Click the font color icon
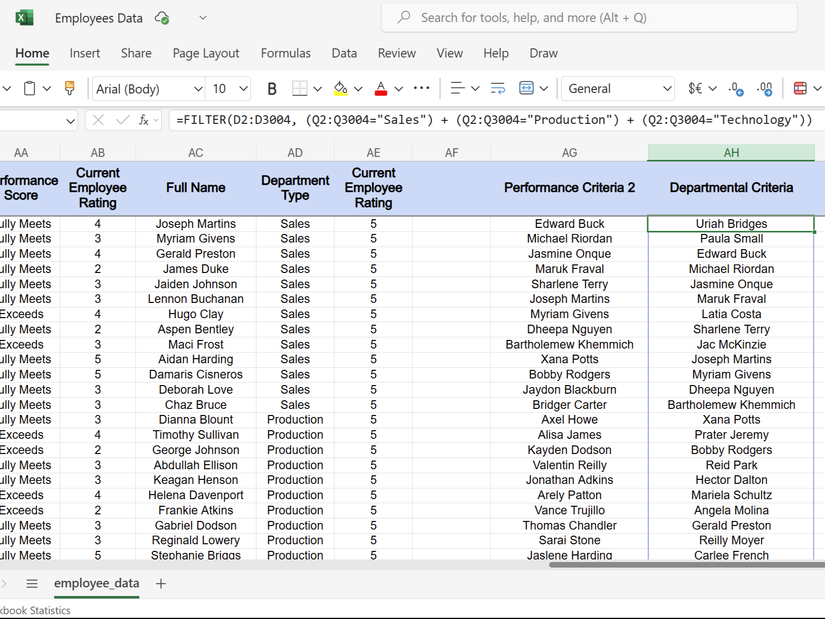 pos(381,89)
